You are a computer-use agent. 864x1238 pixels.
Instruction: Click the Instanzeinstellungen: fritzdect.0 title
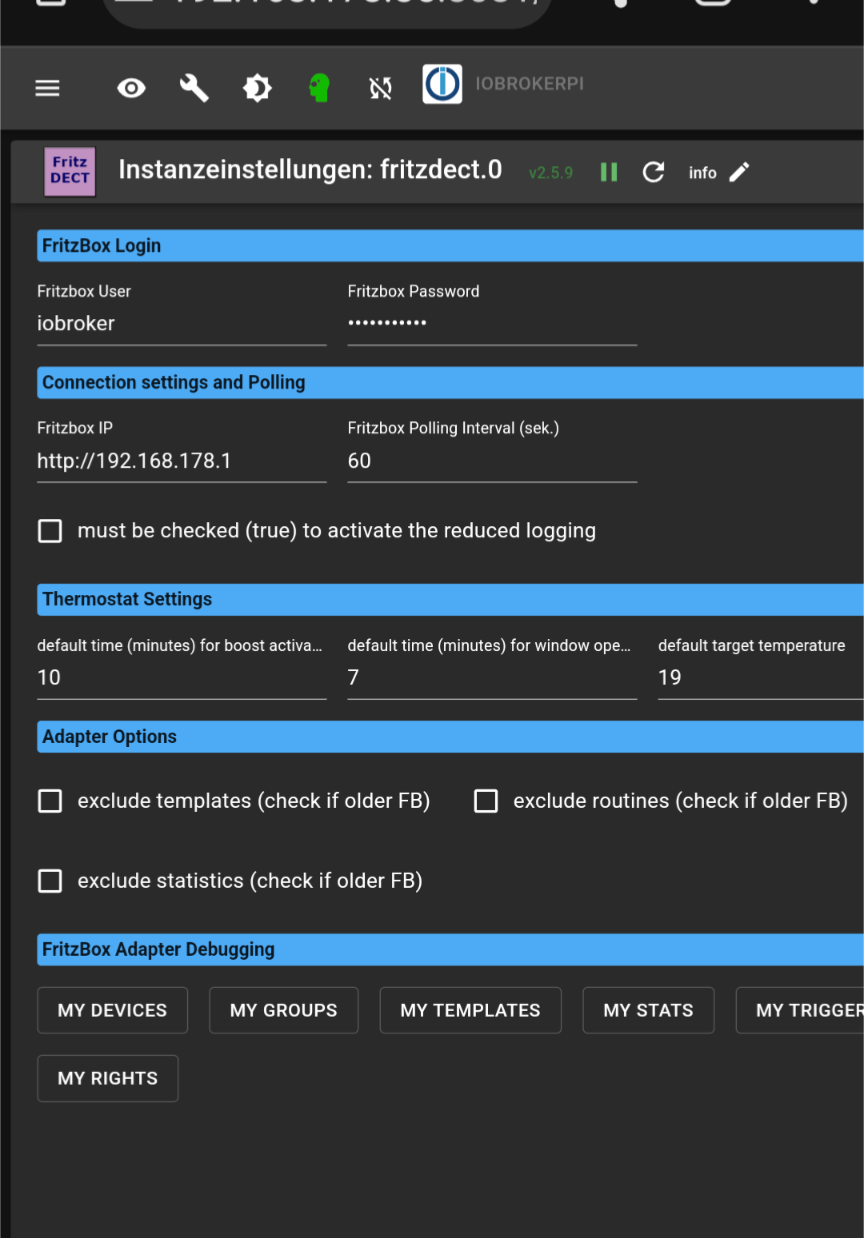310,170
